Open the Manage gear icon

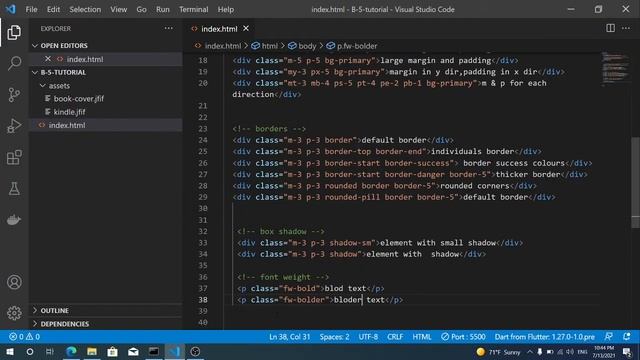point(14,313)
